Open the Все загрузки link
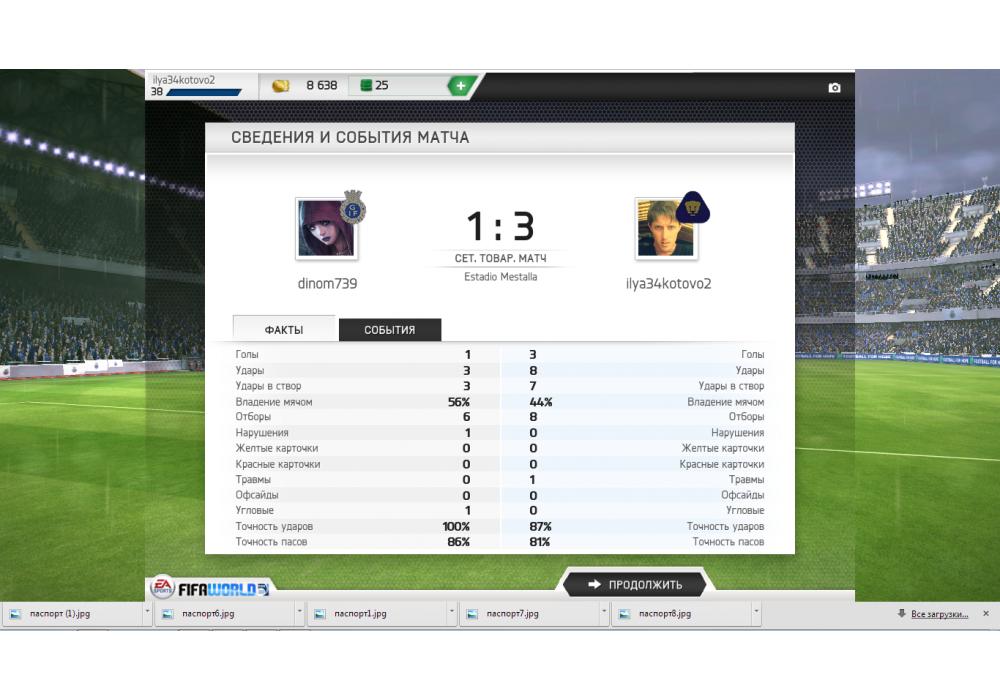Screen dimensions: 1000x700 click(939, 614)
